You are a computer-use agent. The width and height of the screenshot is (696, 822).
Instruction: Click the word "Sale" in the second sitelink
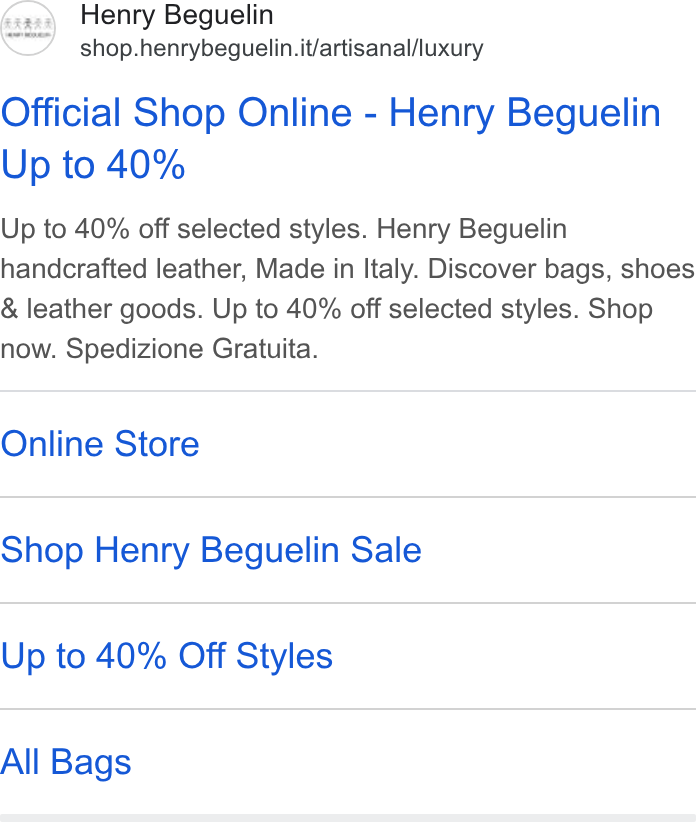click(x=386, y=550)
